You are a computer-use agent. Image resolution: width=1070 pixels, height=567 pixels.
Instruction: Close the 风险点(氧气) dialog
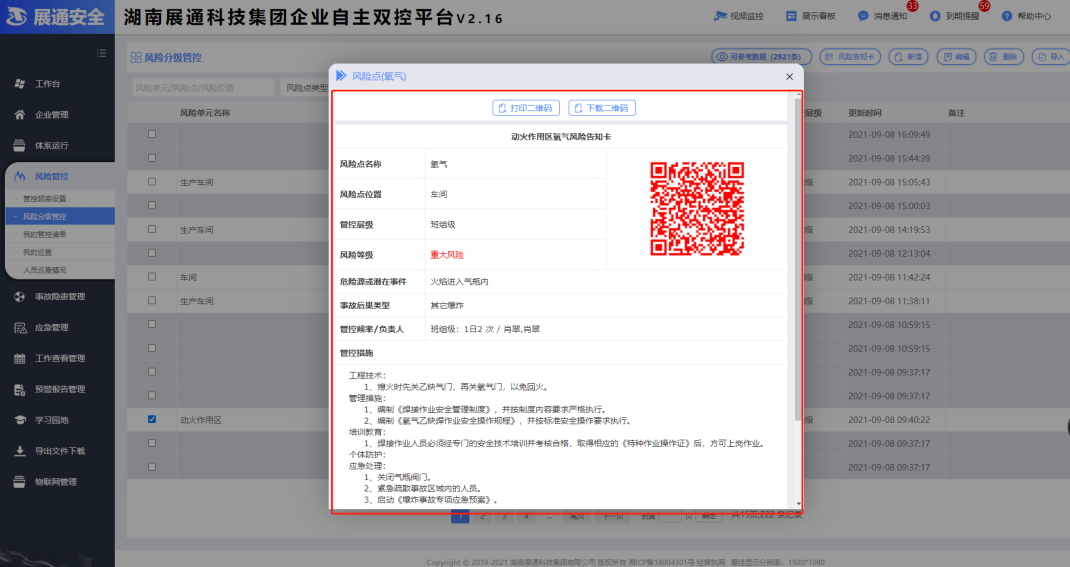click(x=790, y=76)
